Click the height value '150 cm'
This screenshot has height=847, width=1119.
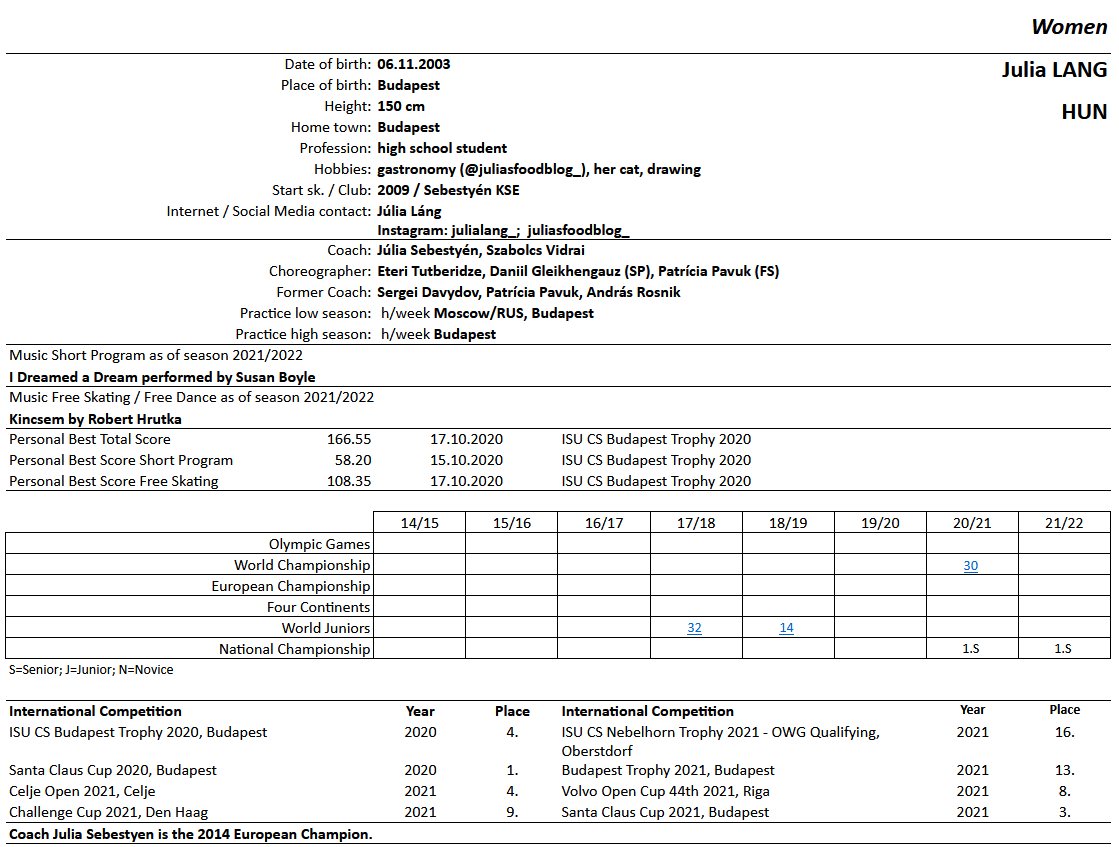[401, 106]
